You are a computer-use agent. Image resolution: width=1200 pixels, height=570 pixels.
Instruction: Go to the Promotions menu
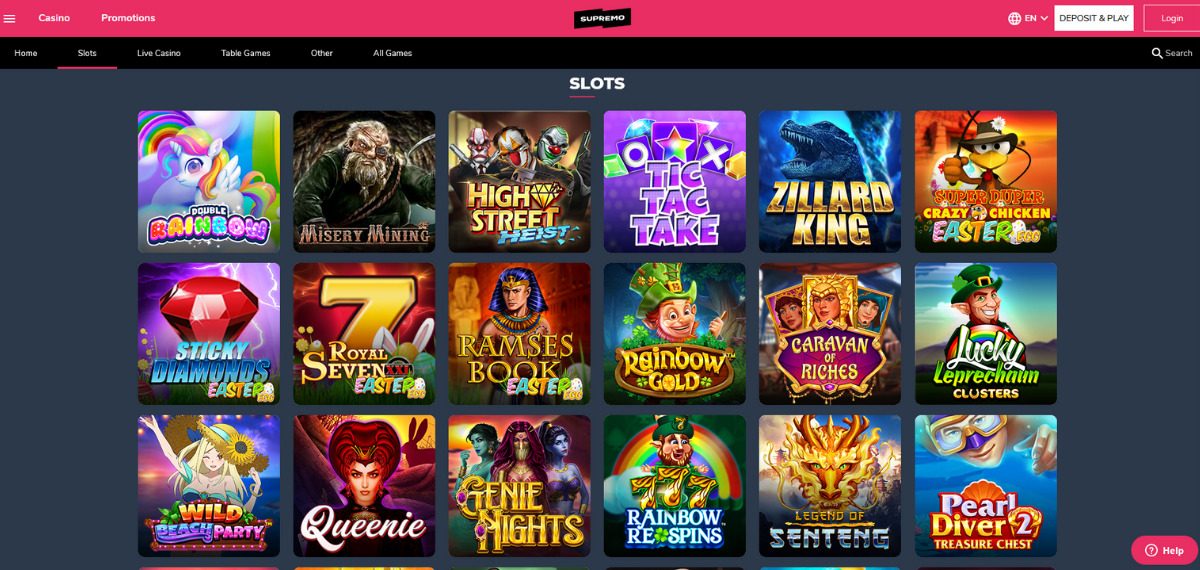click(x=128, y=18)
